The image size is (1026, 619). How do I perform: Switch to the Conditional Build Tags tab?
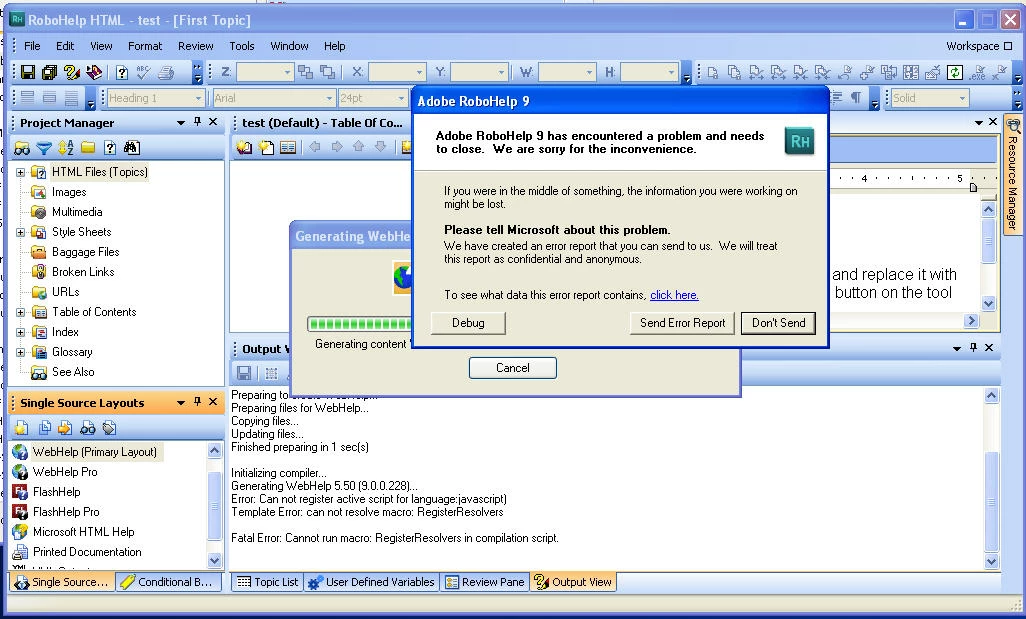point(168,582)
